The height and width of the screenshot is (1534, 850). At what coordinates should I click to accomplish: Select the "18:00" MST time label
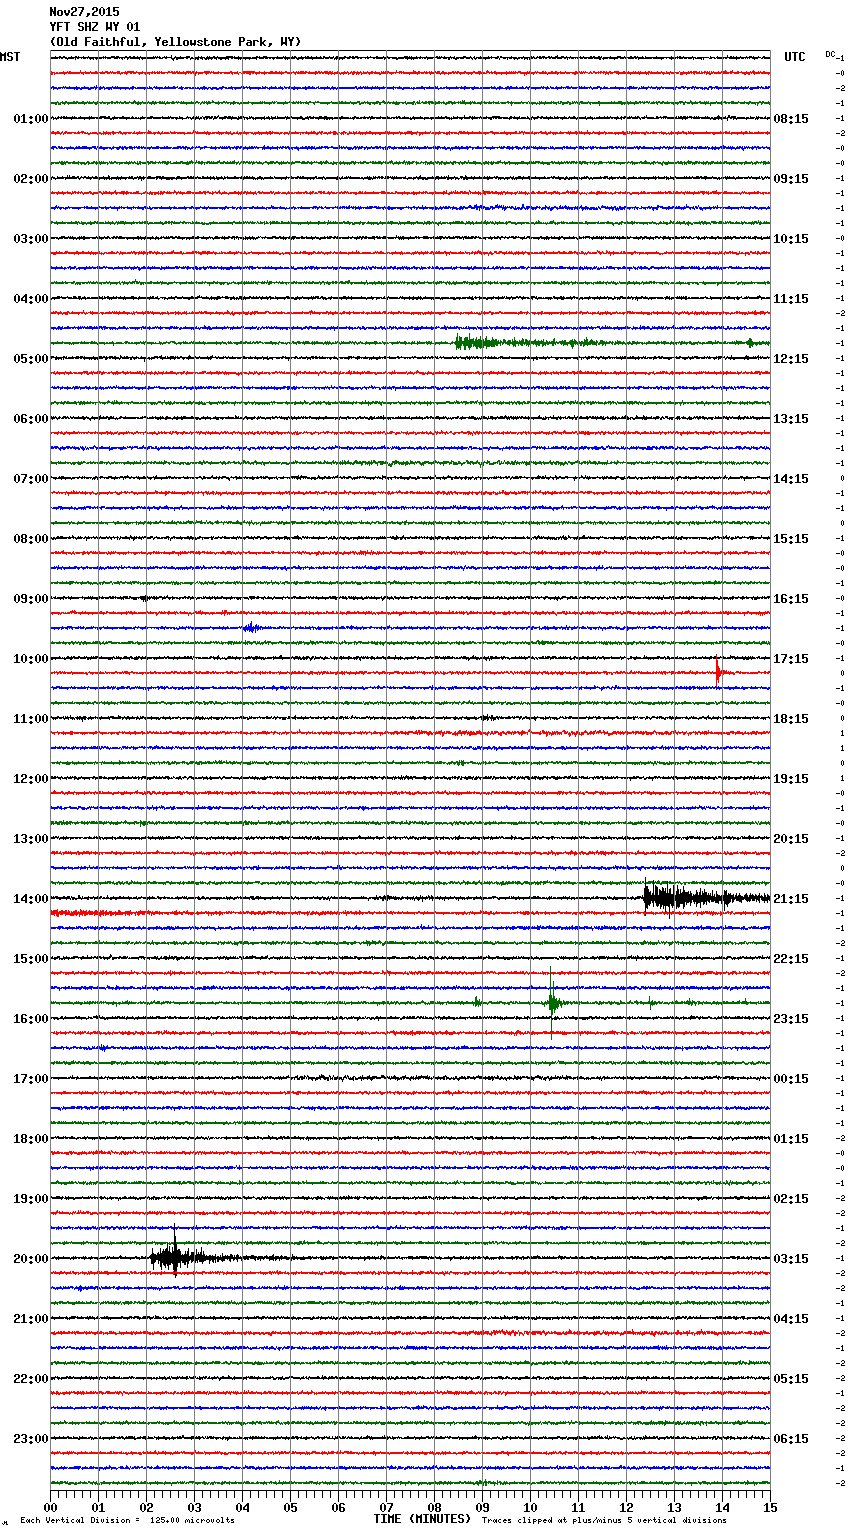[x=31, y=1139]
